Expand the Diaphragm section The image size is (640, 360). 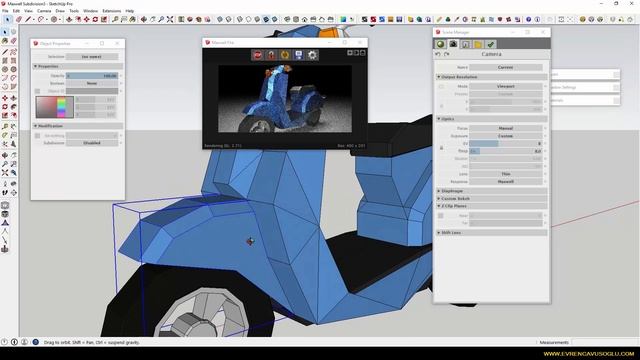coord(491,191)
